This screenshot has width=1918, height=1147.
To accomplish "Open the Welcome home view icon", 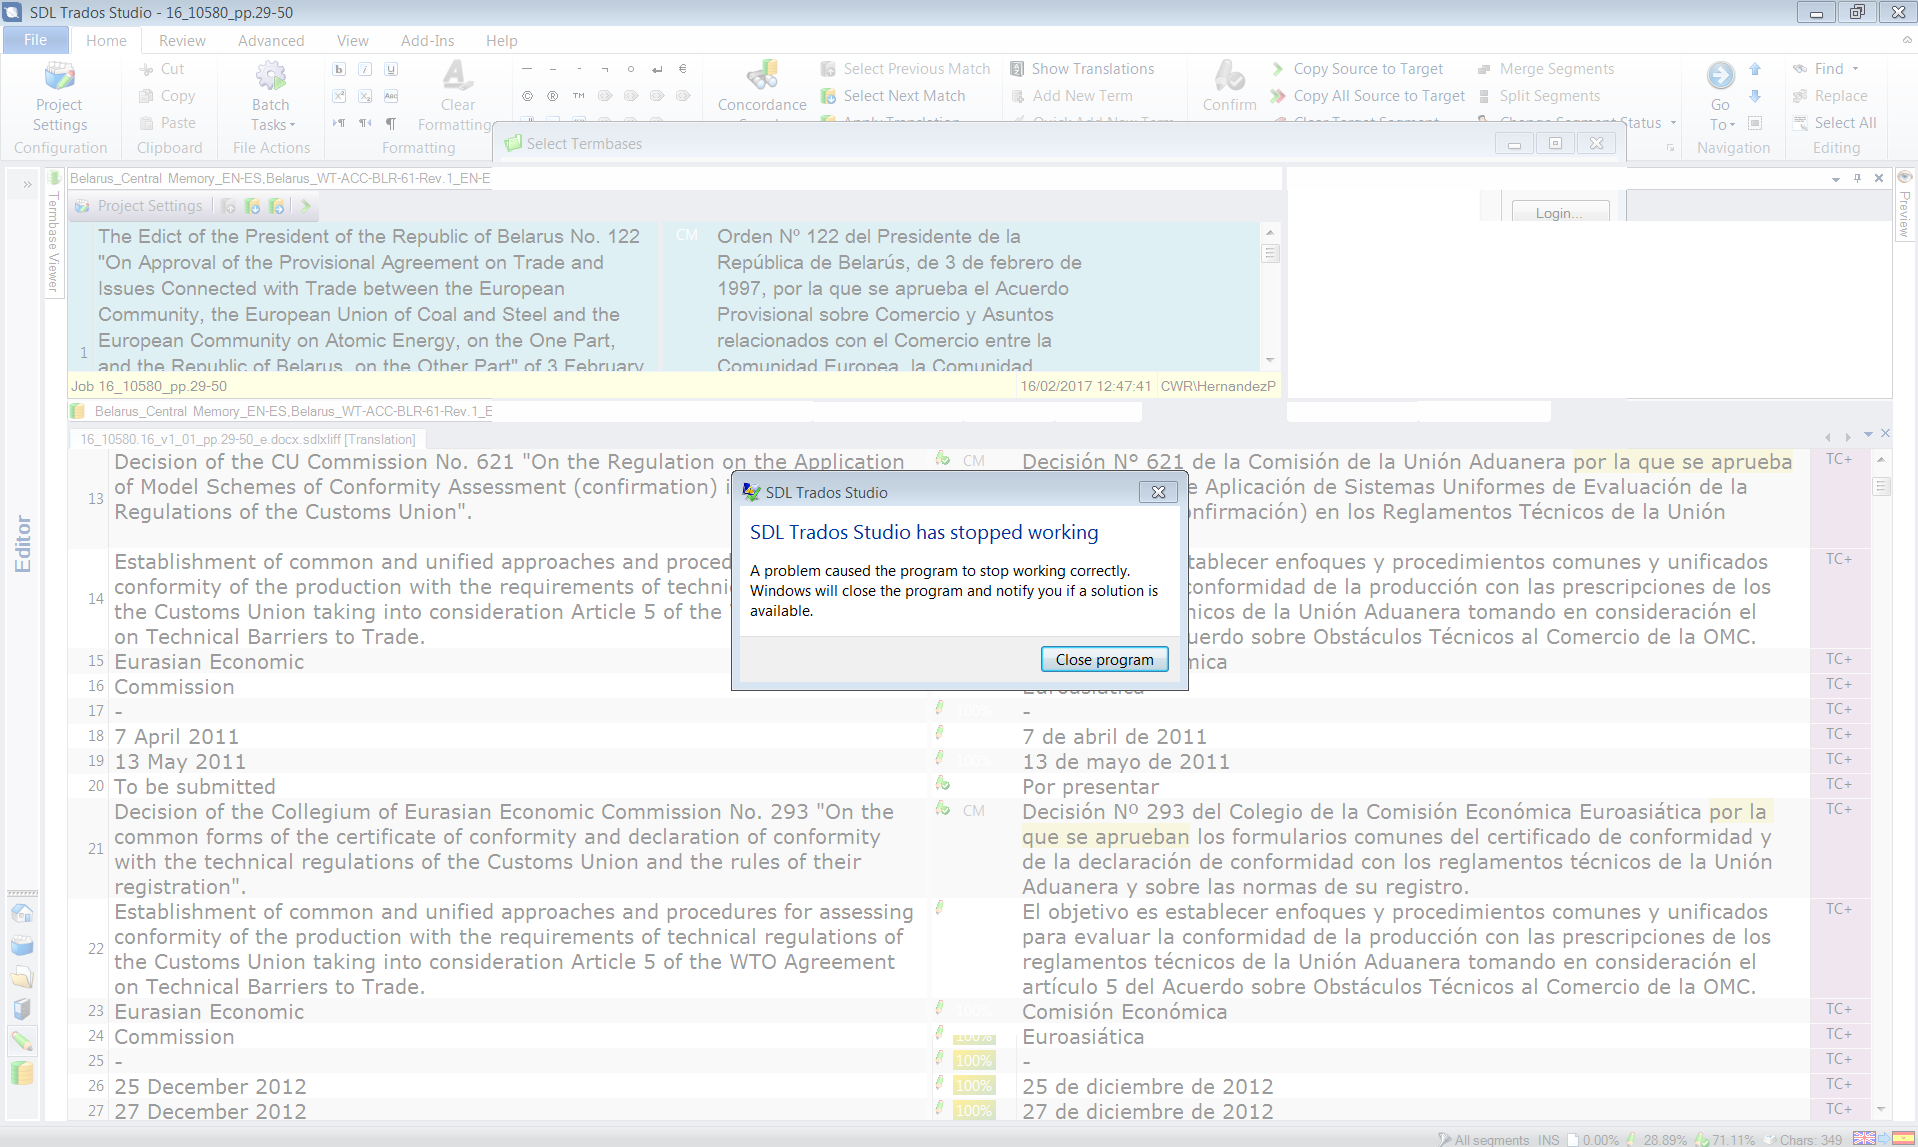I will pos(22,914).
